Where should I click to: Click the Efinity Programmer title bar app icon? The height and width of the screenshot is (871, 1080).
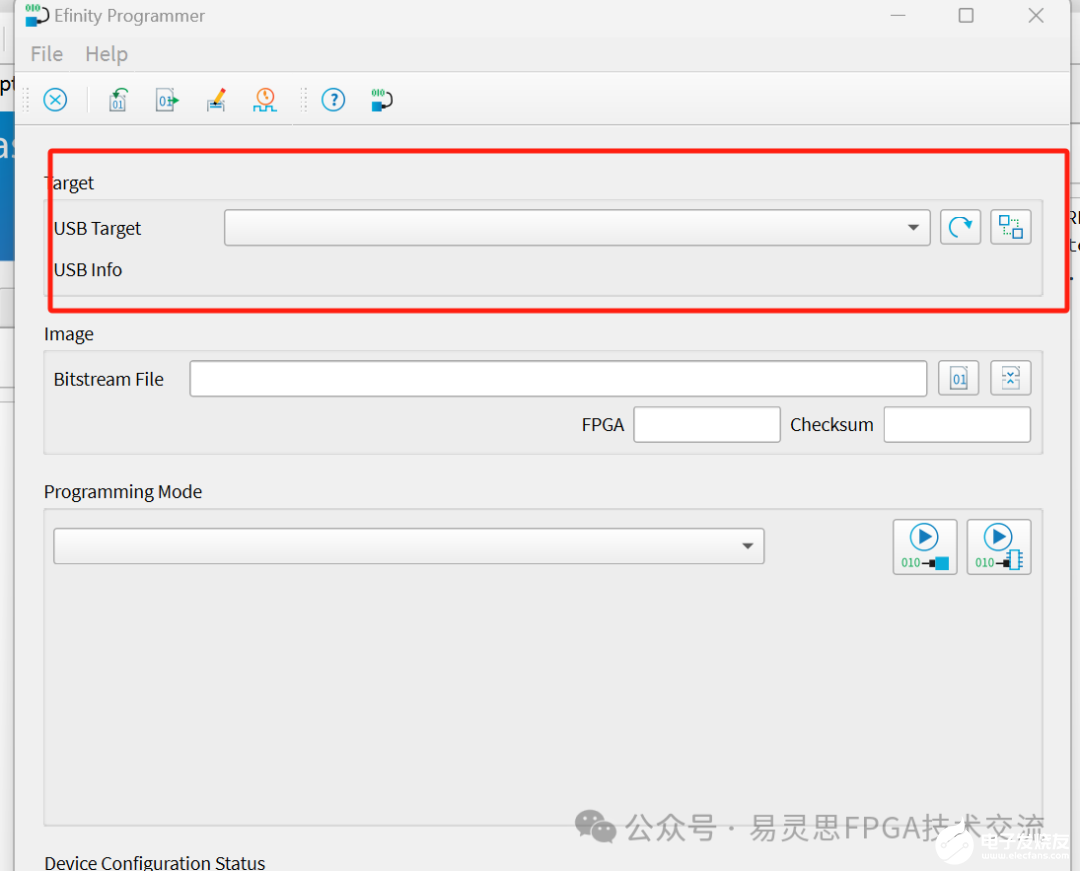(37, 15)
